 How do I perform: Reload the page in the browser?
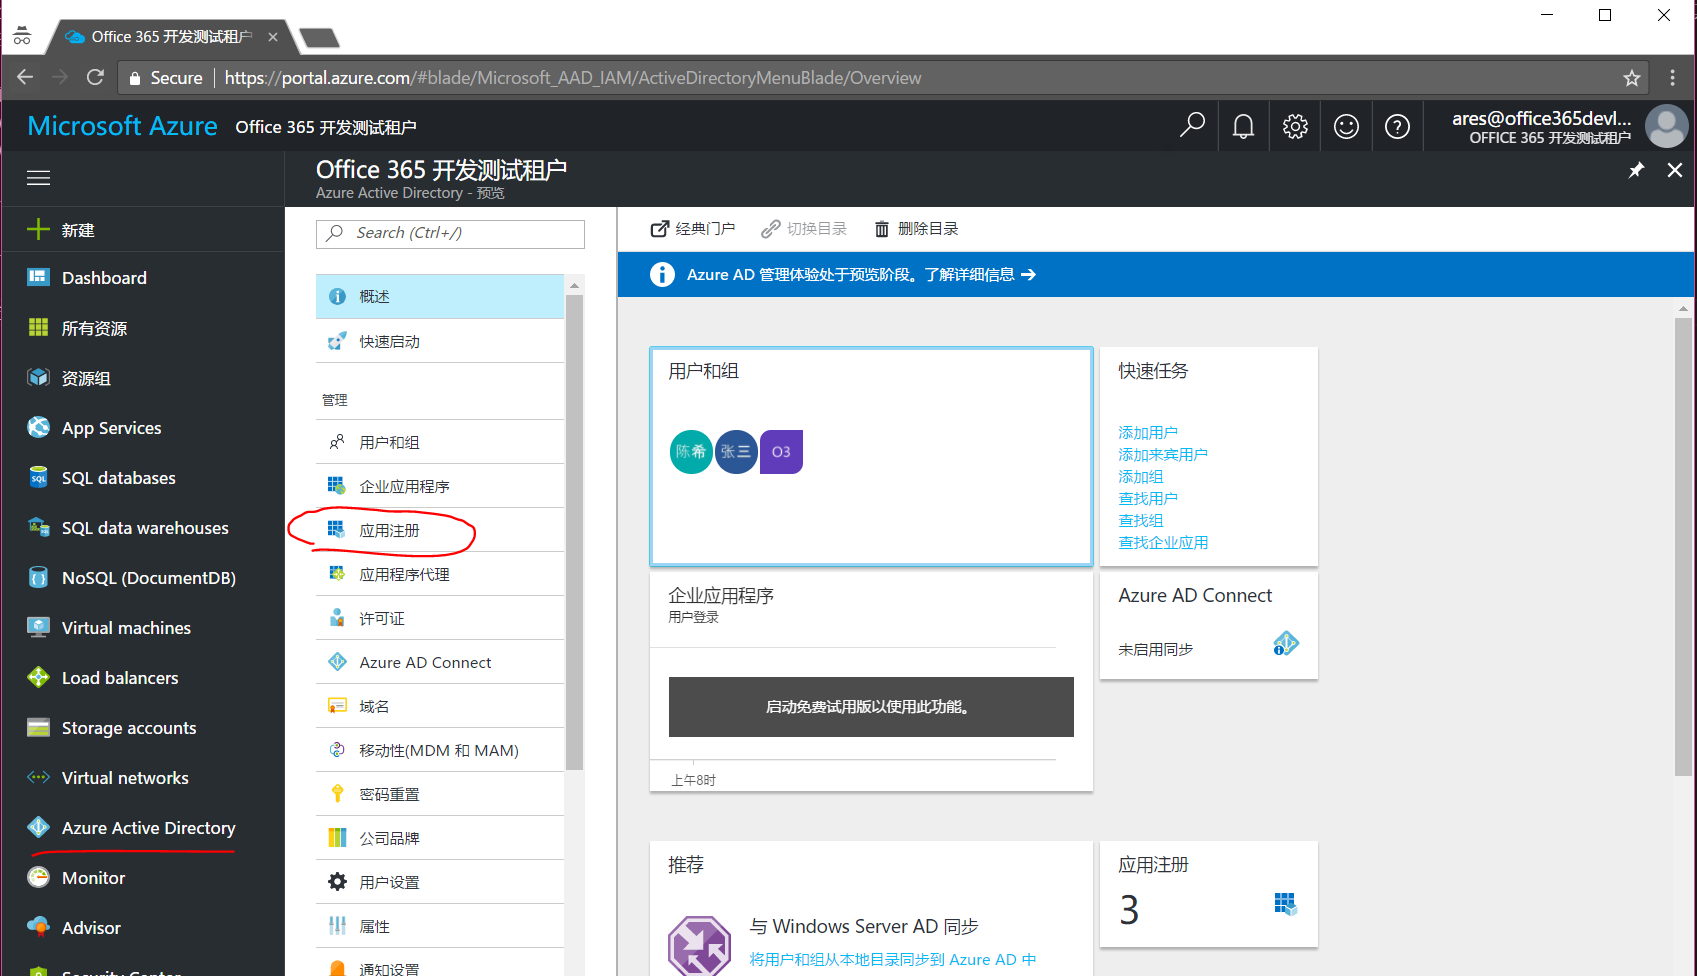coord(95,77)
